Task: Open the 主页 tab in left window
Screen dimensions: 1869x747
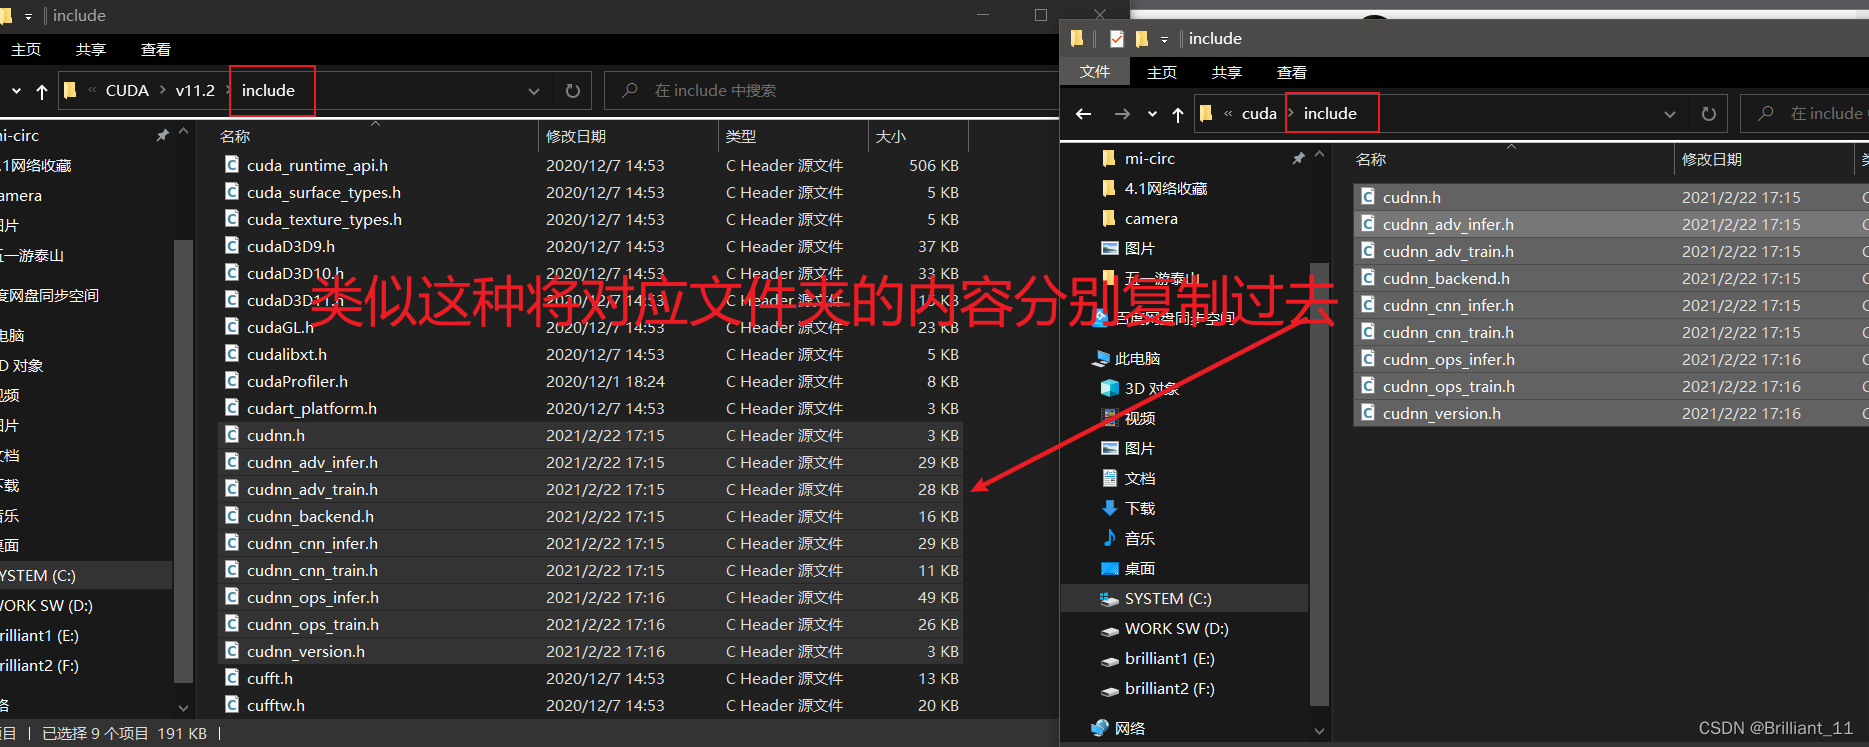Action: tap(26, 49)
